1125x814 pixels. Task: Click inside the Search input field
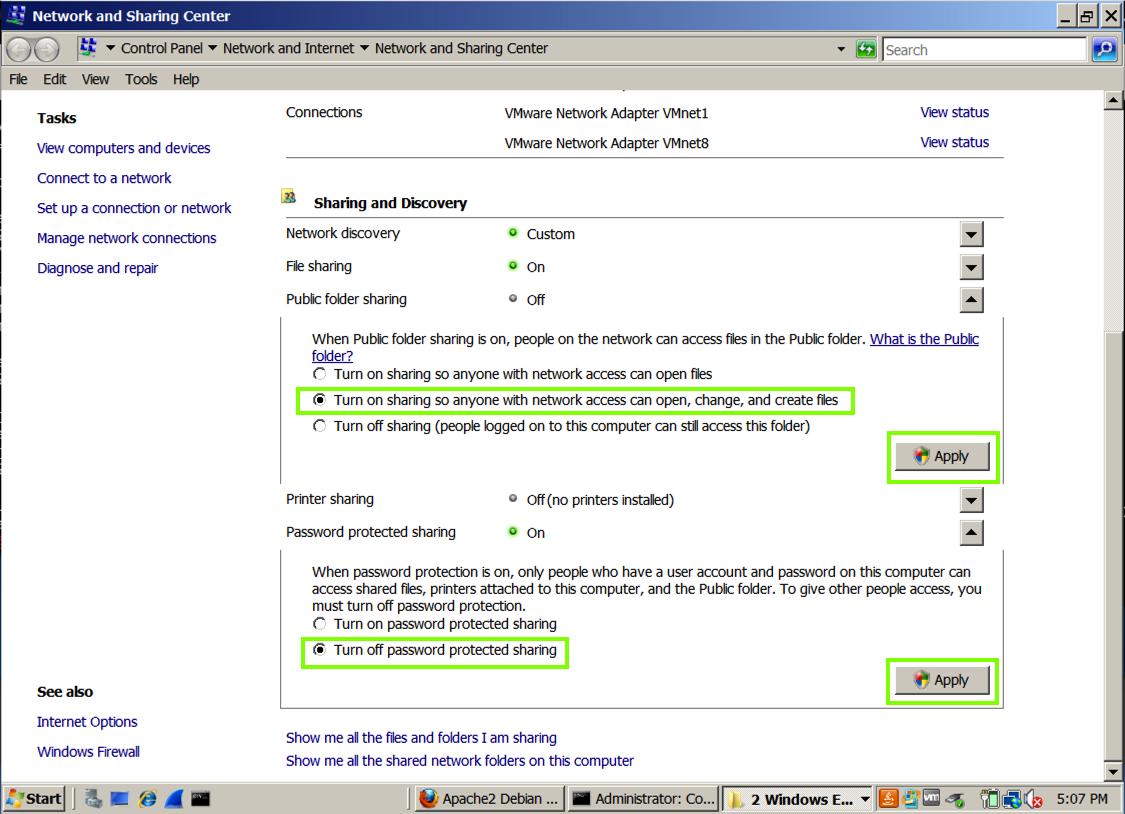[x=984, y=49]
